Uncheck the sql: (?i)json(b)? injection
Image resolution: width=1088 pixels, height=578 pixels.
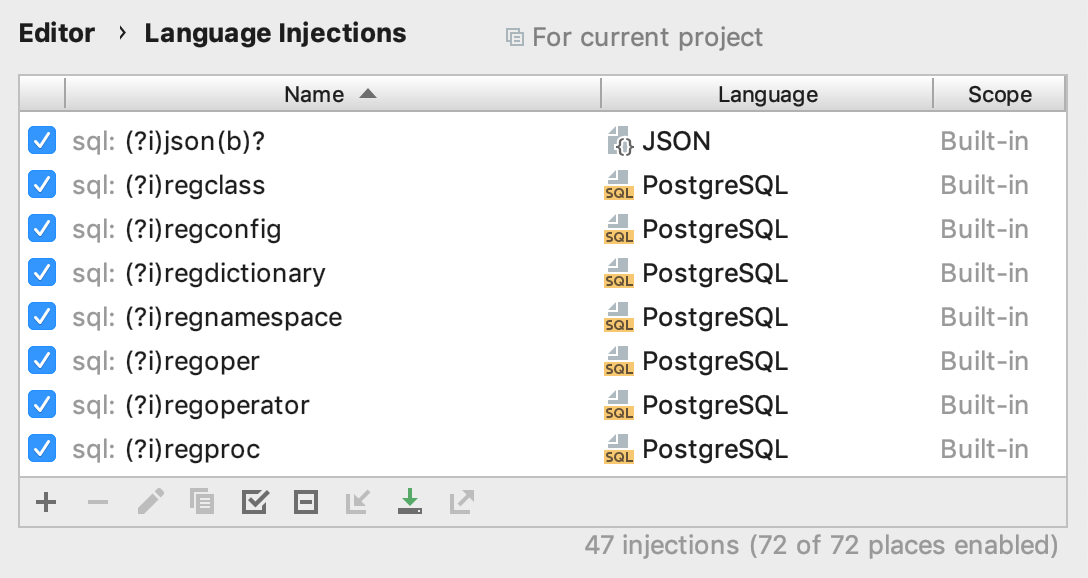click(41, 141)
